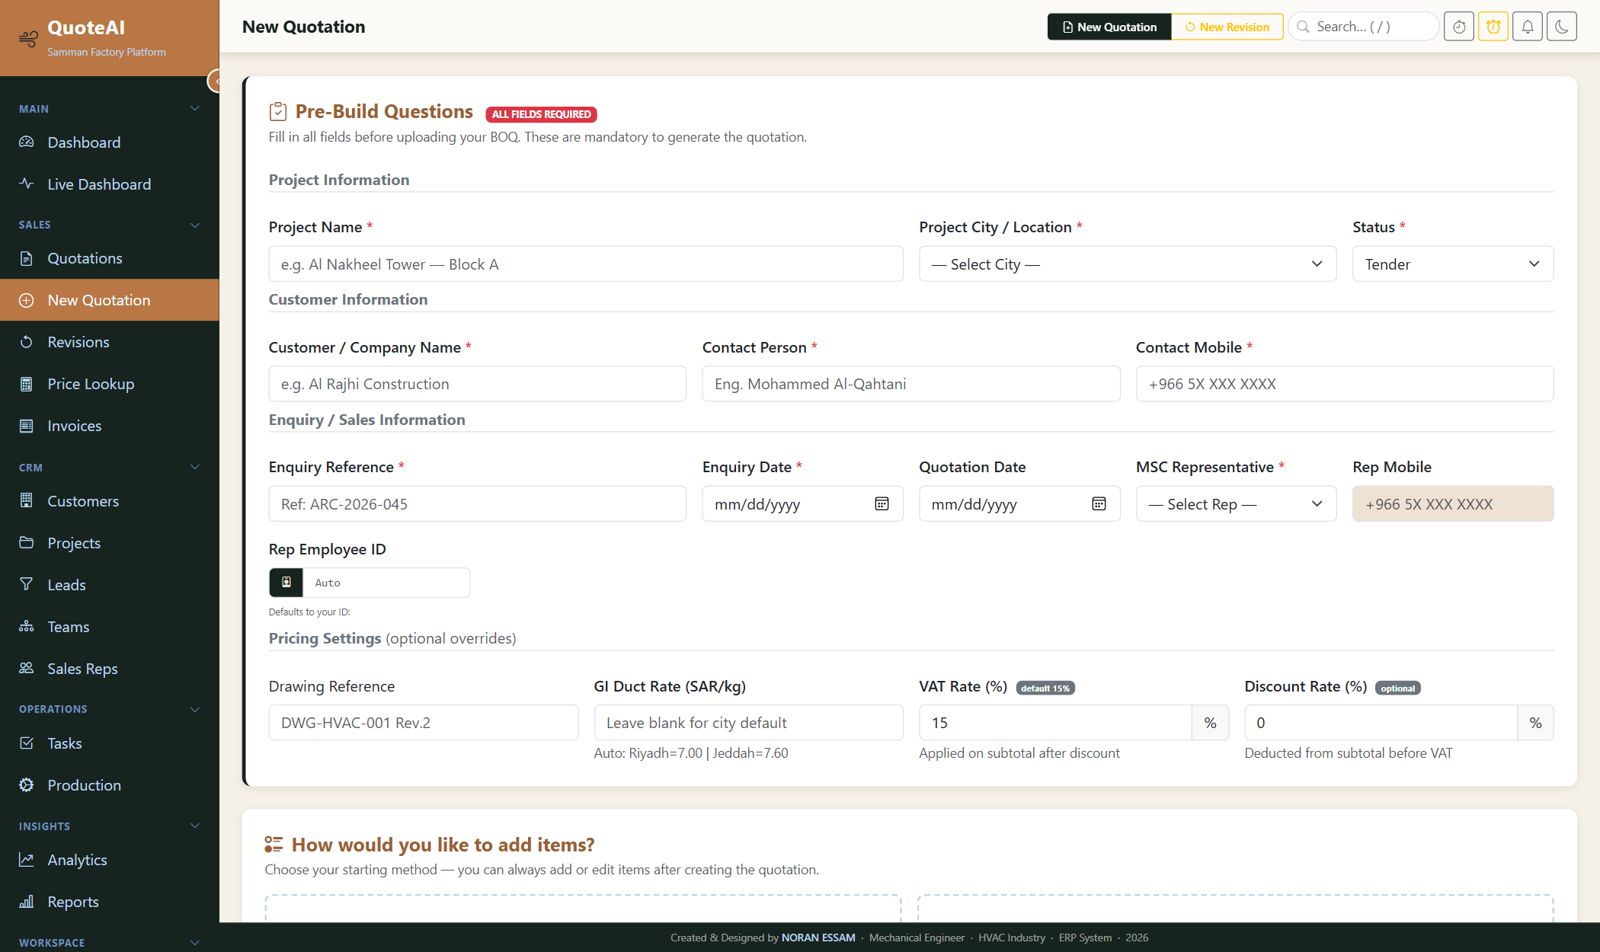1600x952 pixels.
Task: Collapse the OPERATIONS sidebar section
Action: tap(195, 709)
